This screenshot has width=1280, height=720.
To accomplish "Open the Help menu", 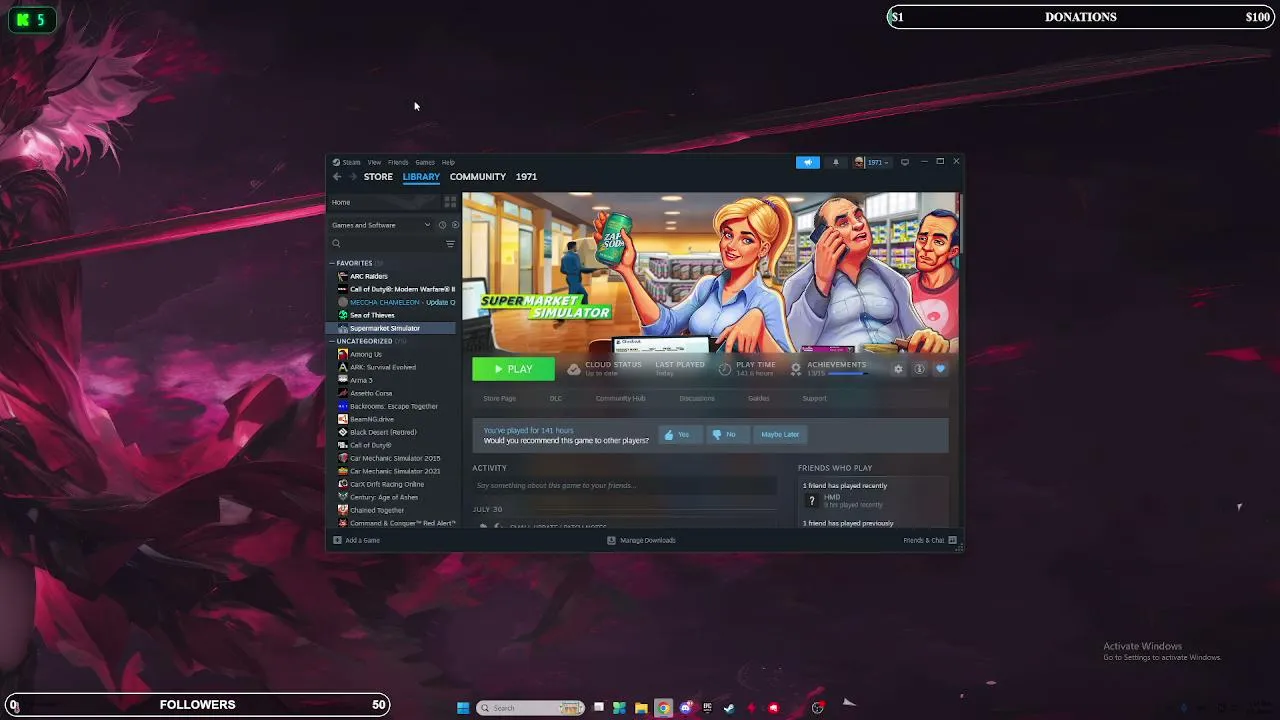I will (x=448, y=162).
